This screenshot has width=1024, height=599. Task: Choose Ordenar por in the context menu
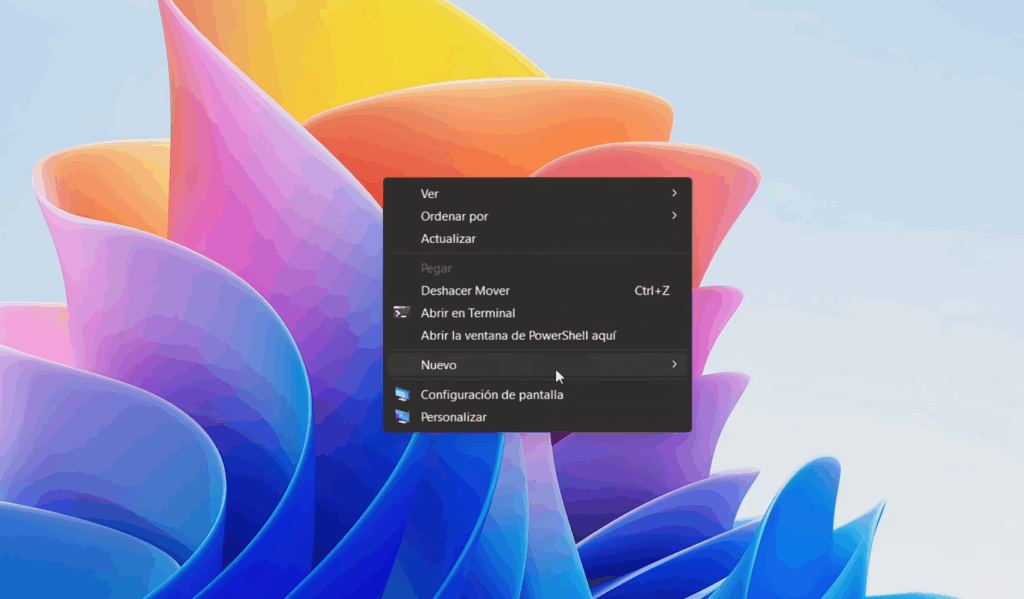454,216
